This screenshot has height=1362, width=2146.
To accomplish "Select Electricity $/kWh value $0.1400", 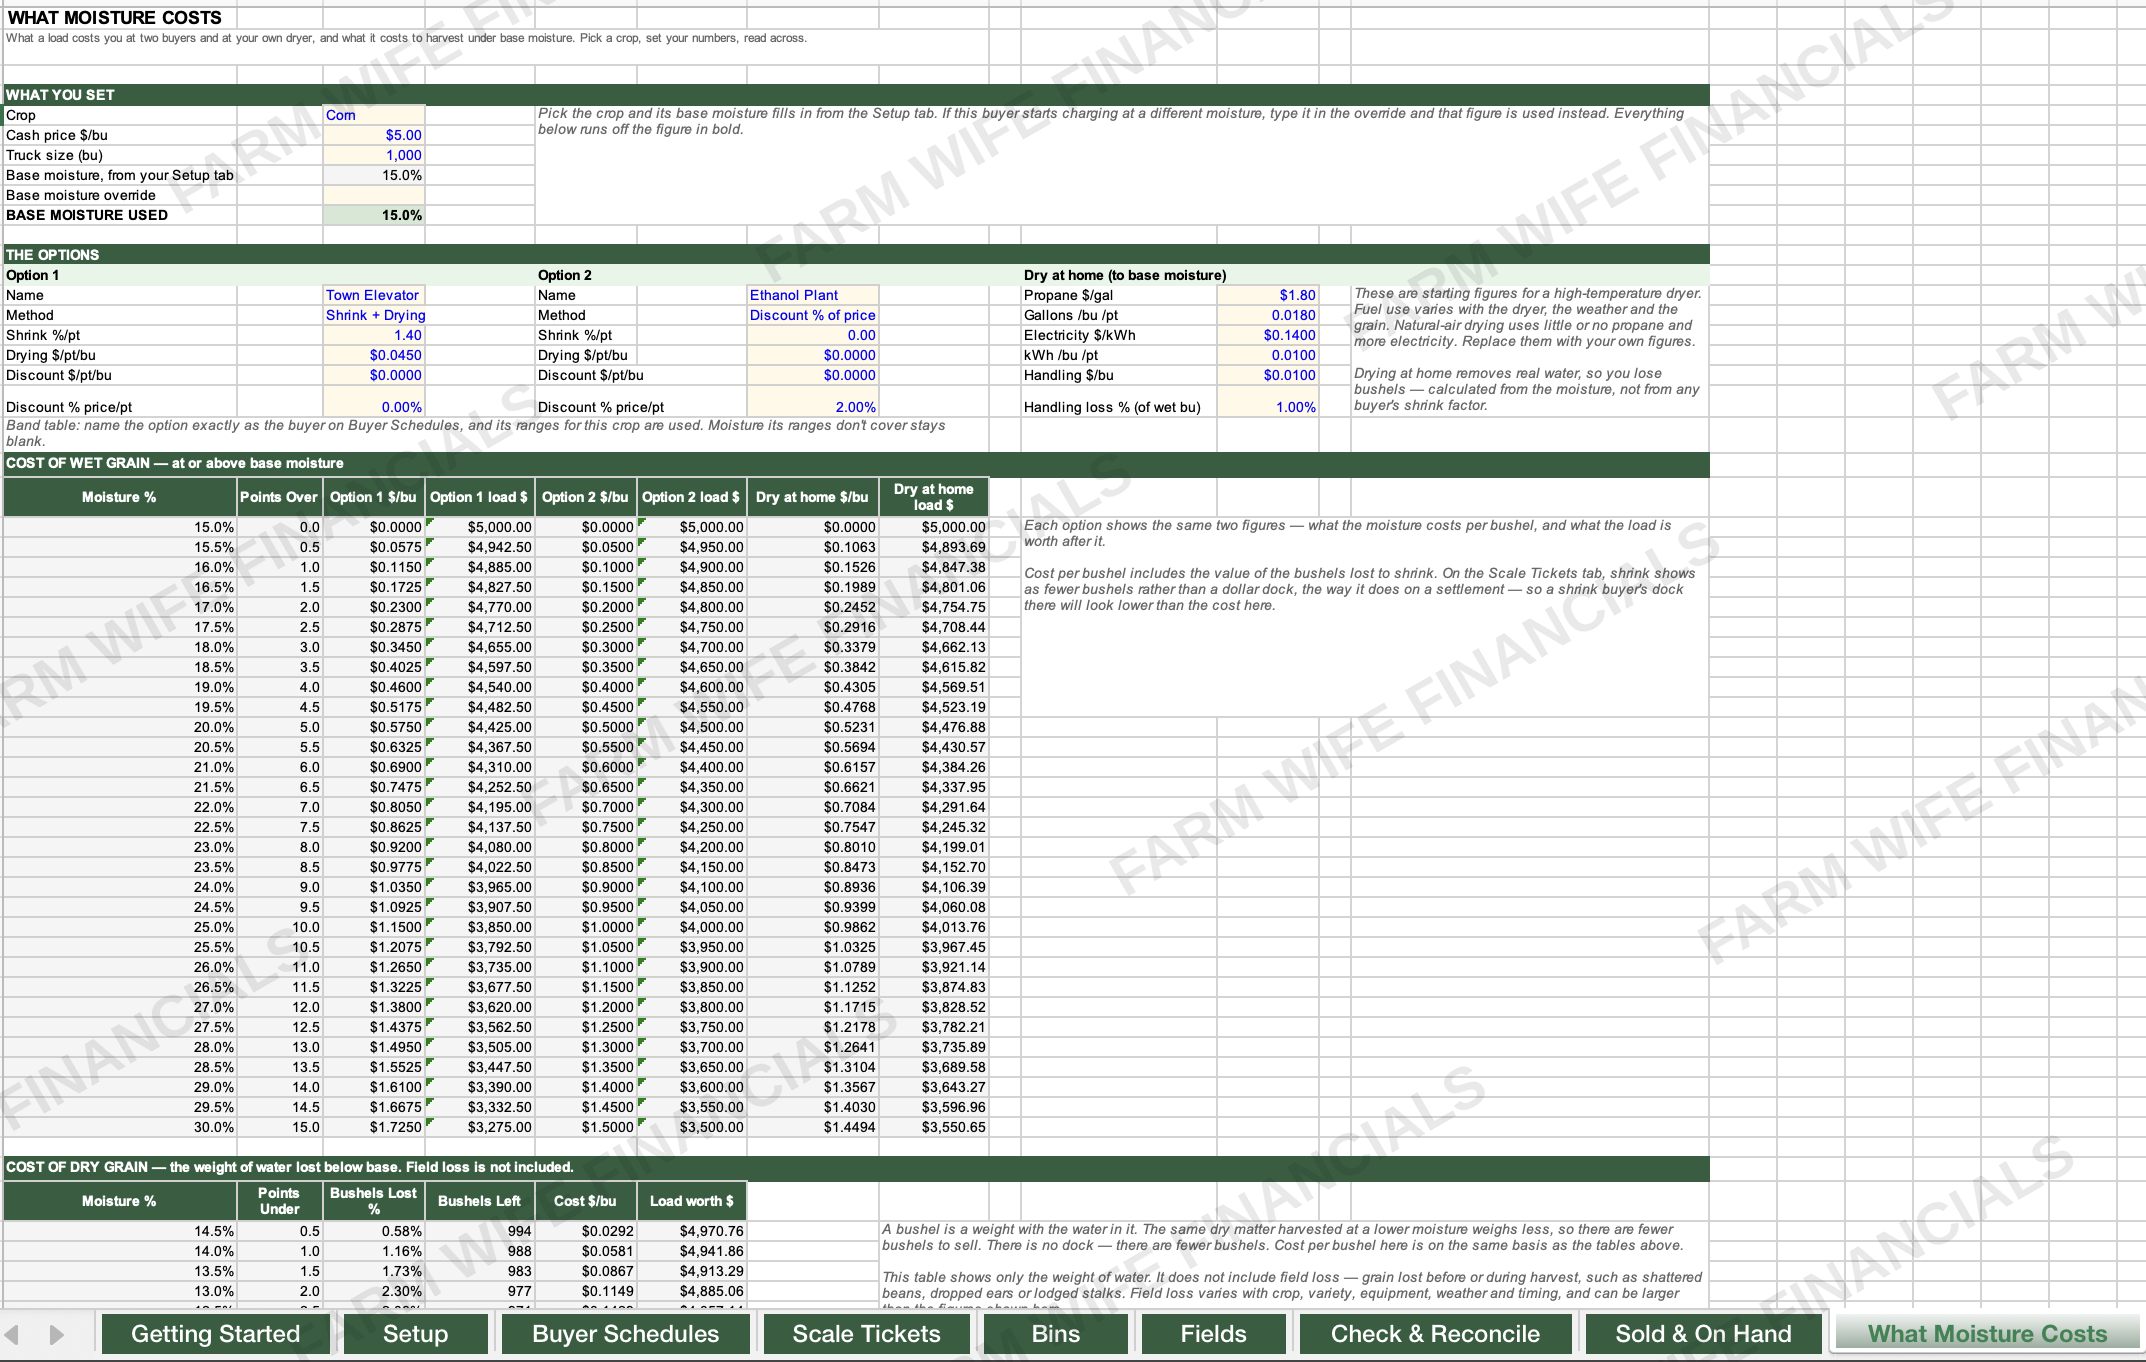I will coord(1268,335).
